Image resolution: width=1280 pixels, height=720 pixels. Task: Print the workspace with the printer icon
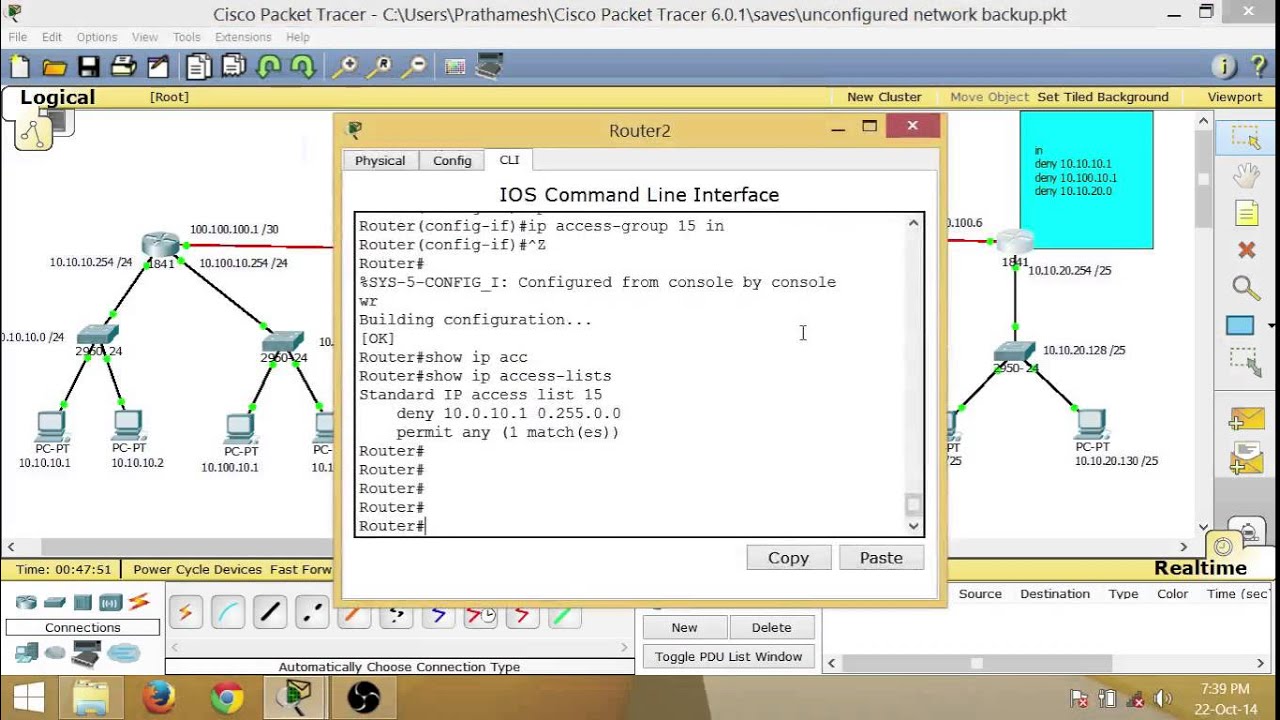click(x=124, y=67)
